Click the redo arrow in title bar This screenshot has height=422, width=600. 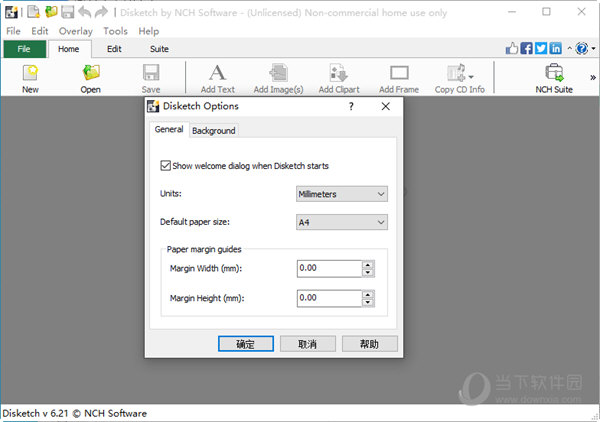coord(101,12)
